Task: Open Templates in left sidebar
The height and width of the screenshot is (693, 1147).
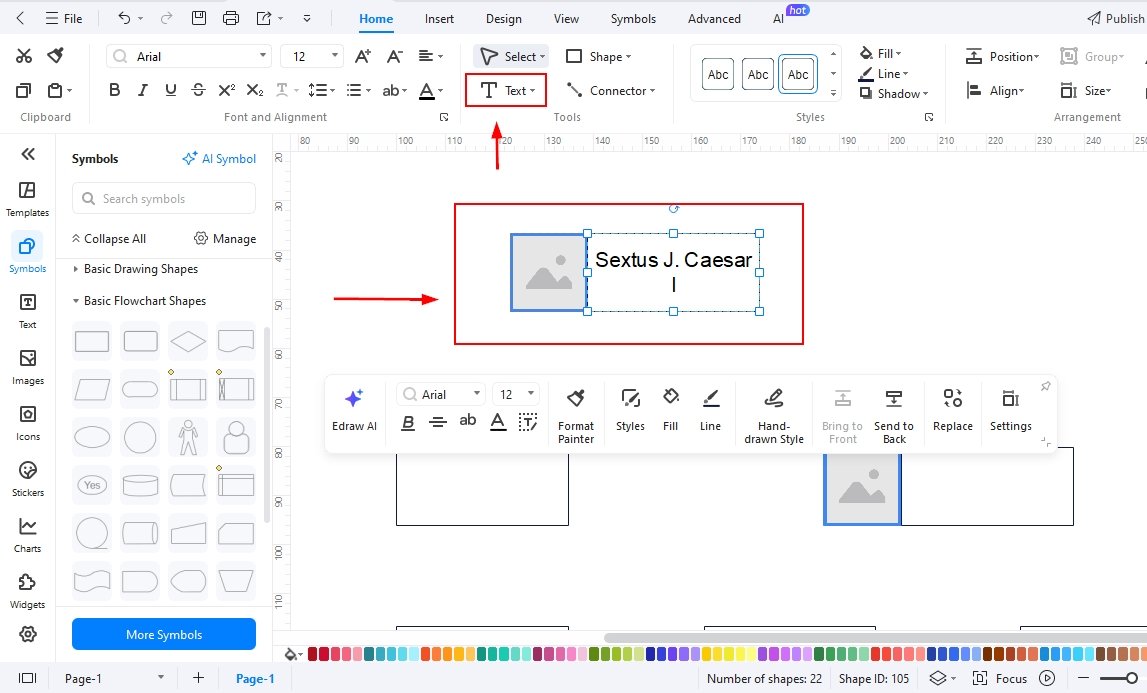Action: pos(27,199)
